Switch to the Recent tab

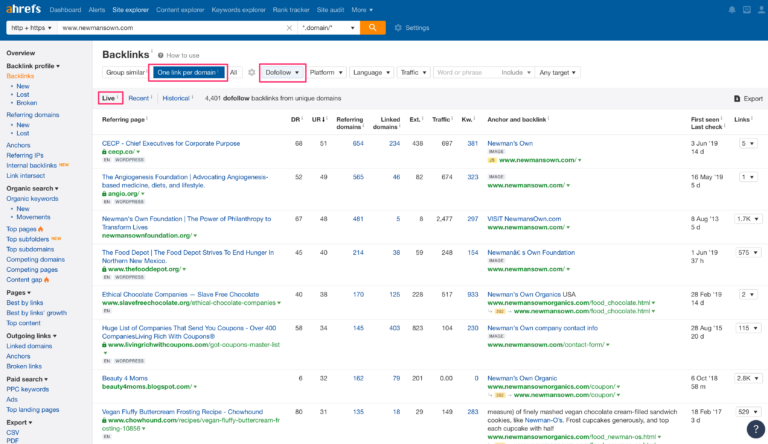[x=139, y=99]
